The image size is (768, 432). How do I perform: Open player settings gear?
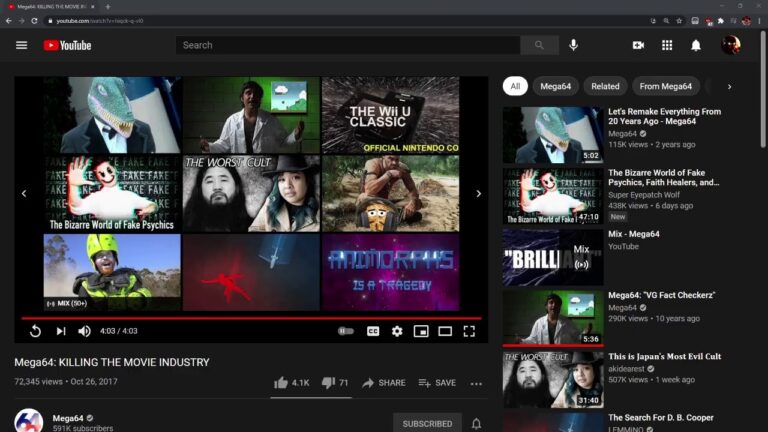coord(397,331)
